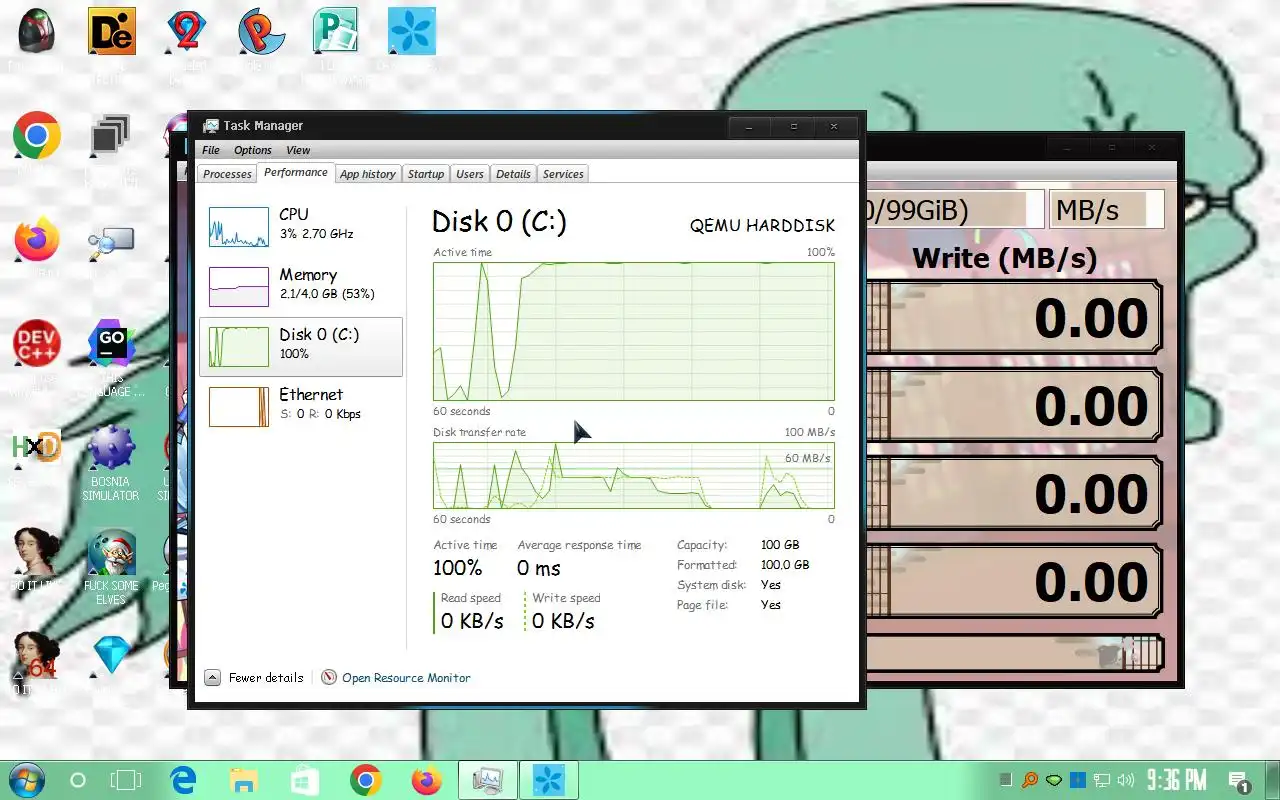Launch the red number 2 desktop shortcut

tap(186, 32)
